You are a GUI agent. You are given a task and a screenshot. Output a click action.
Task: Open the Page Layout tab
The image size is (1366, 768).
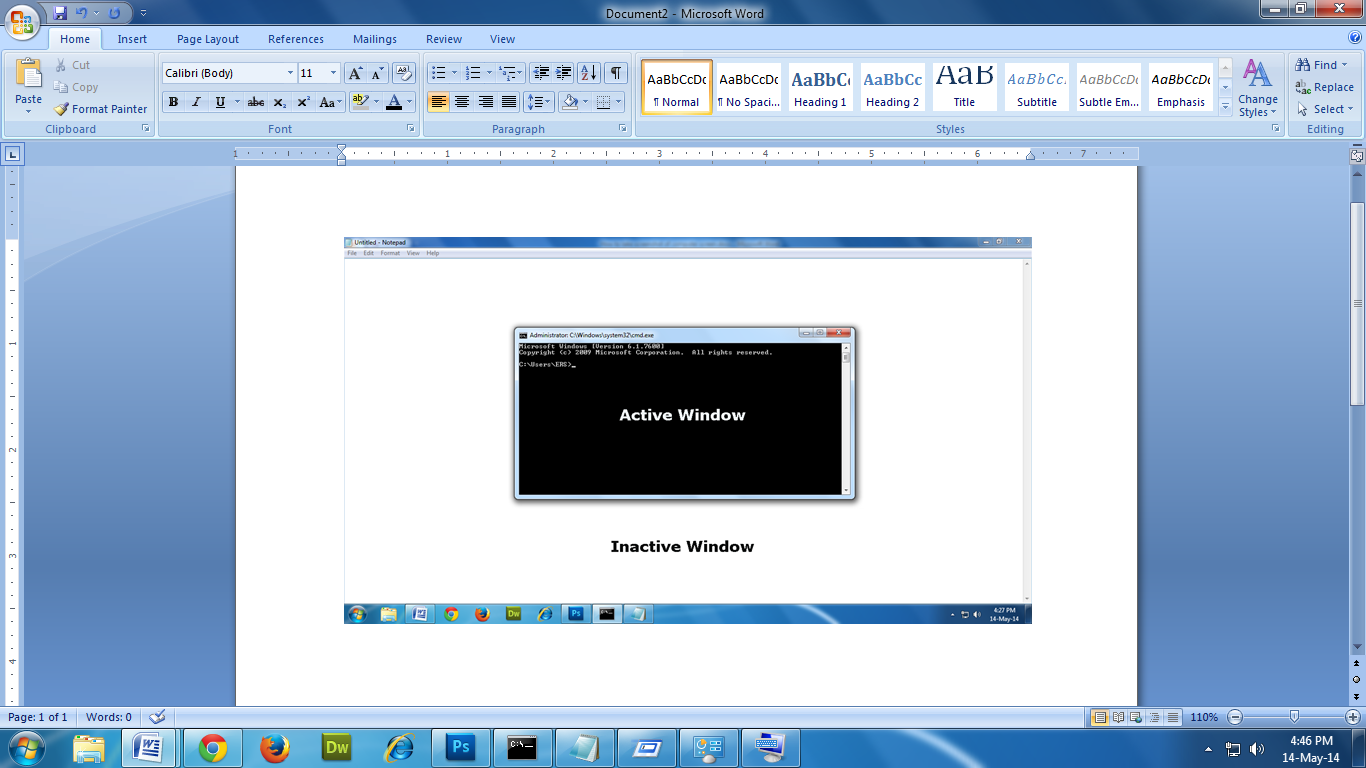[208, 39]
